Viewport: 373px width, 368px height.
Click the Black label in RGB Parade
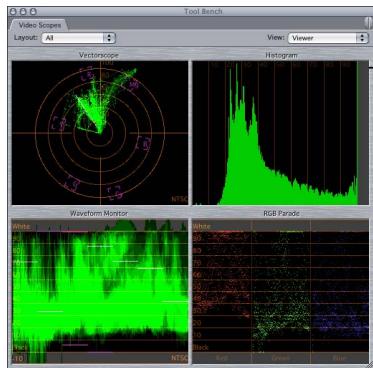point(201,347)
